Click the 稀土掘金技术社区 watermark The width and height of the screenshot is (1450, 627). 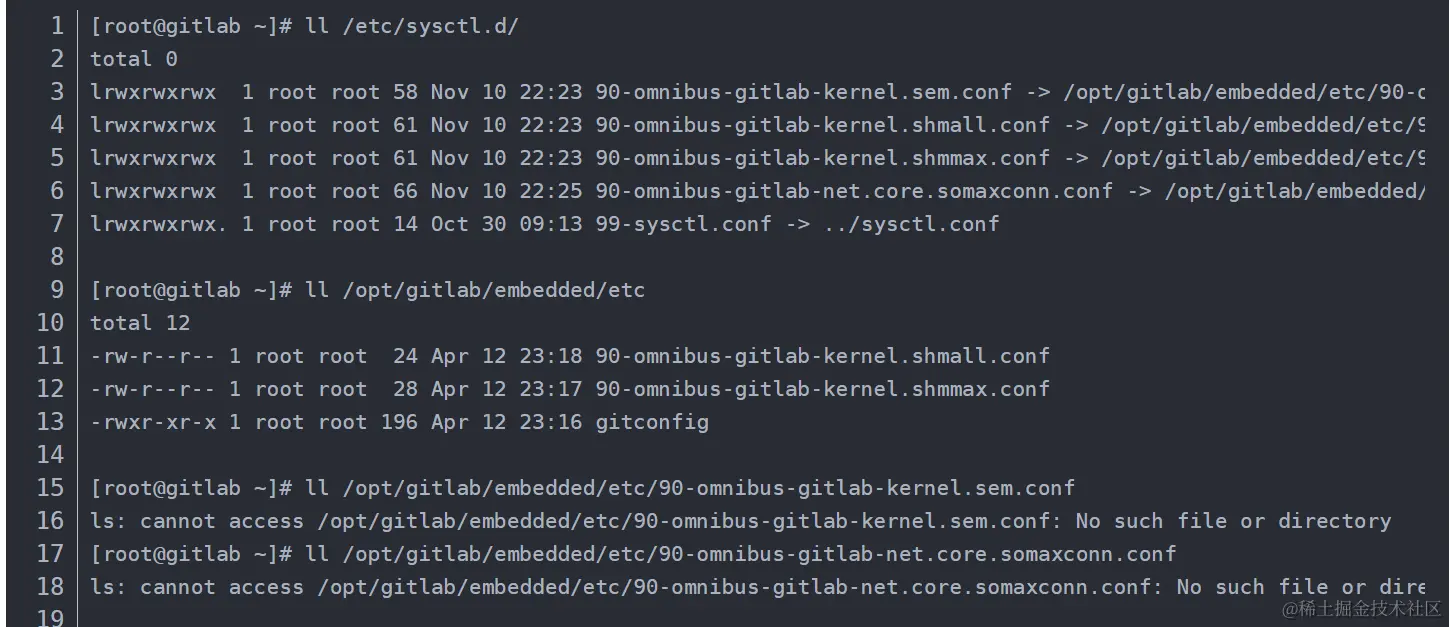click(1361, 608)
